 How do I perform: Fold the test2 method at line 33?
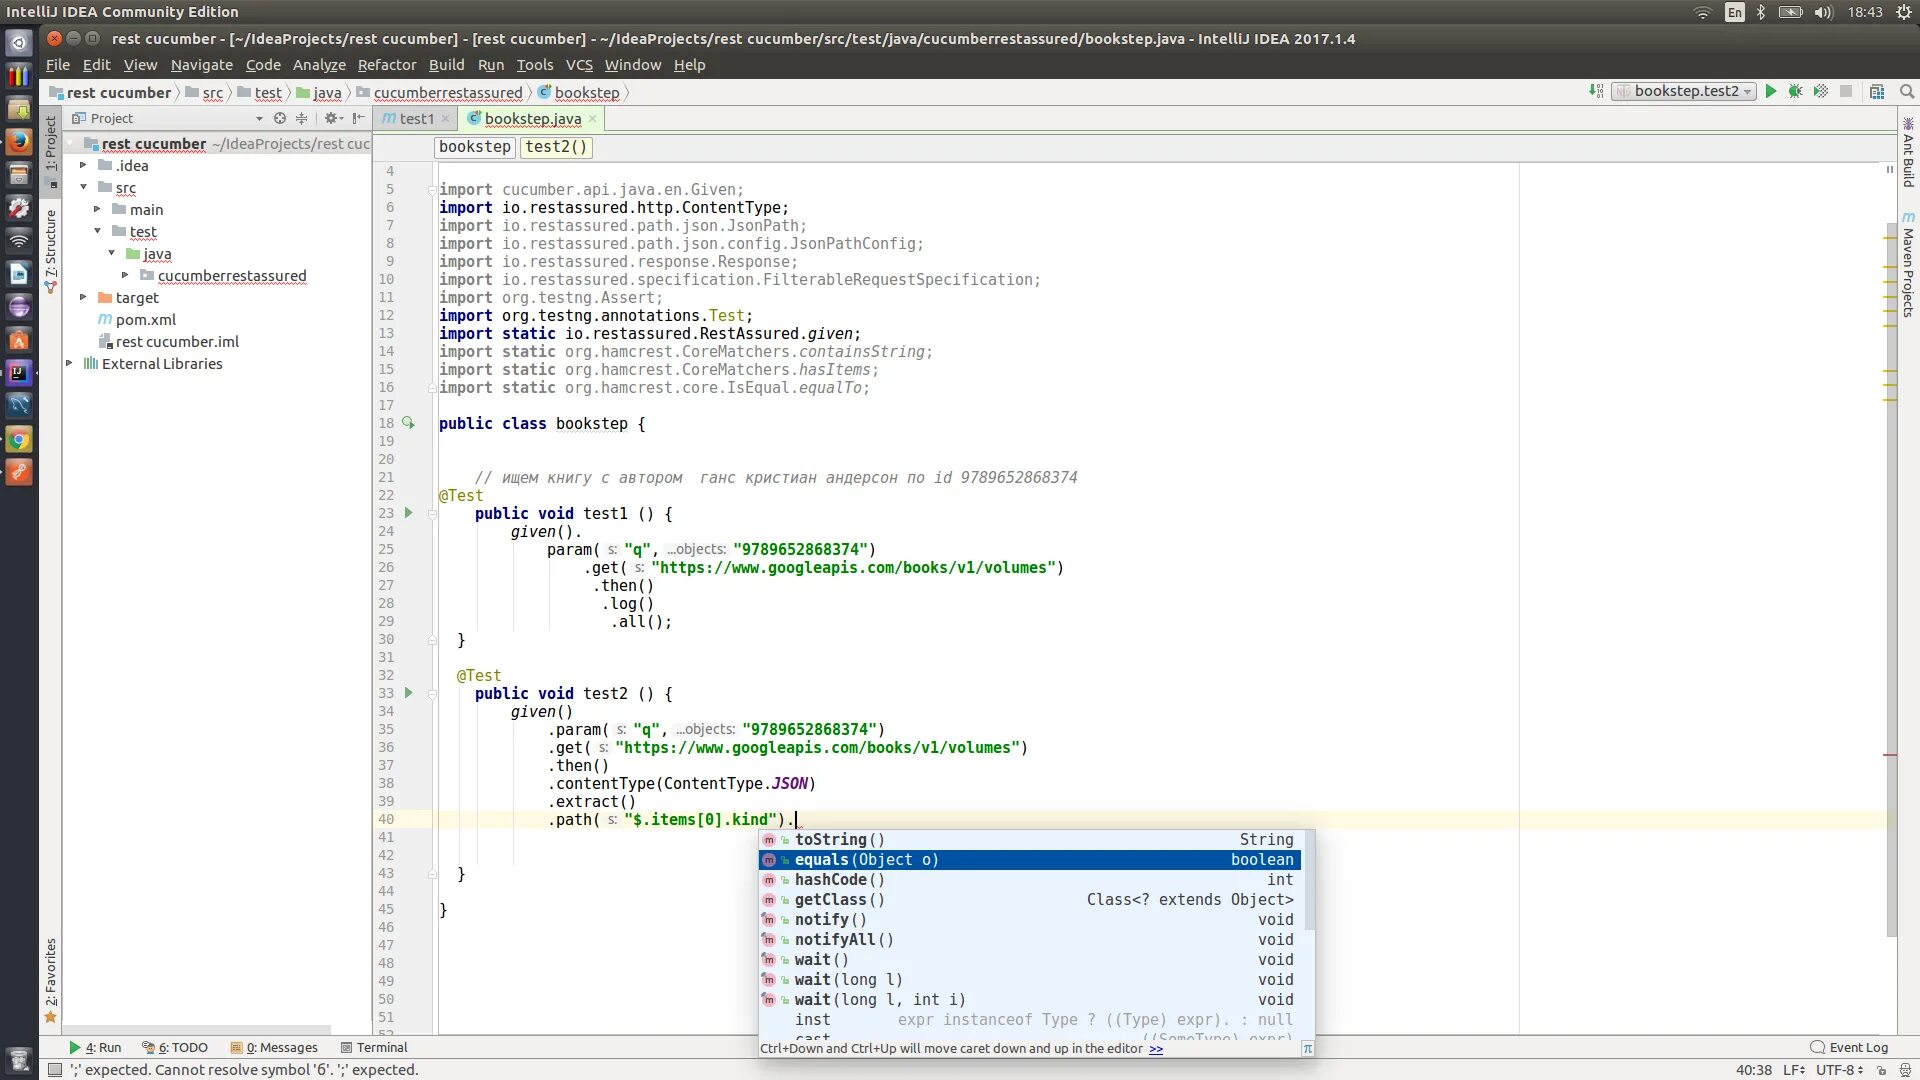[432, 694]
